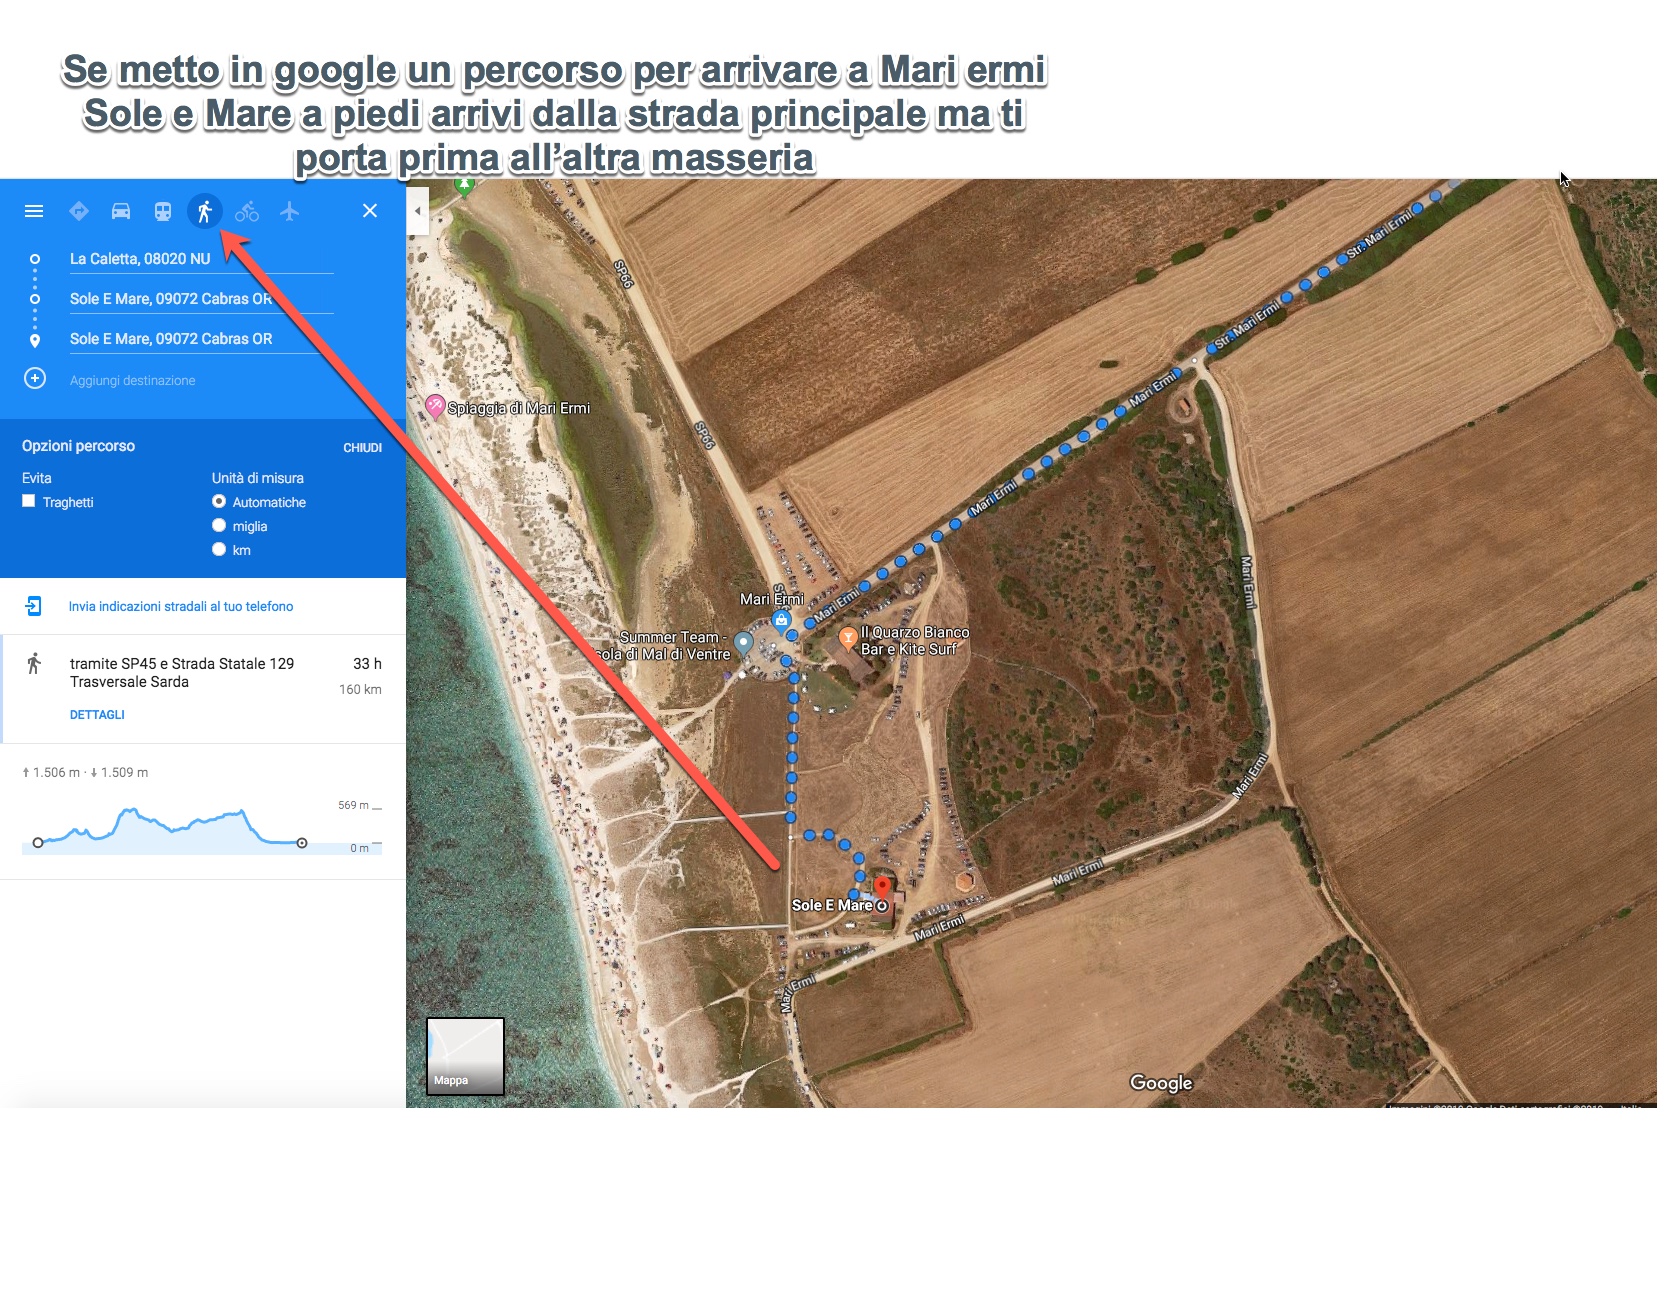Toggle the Traghetti avoid checkbox

pos(29,502)
